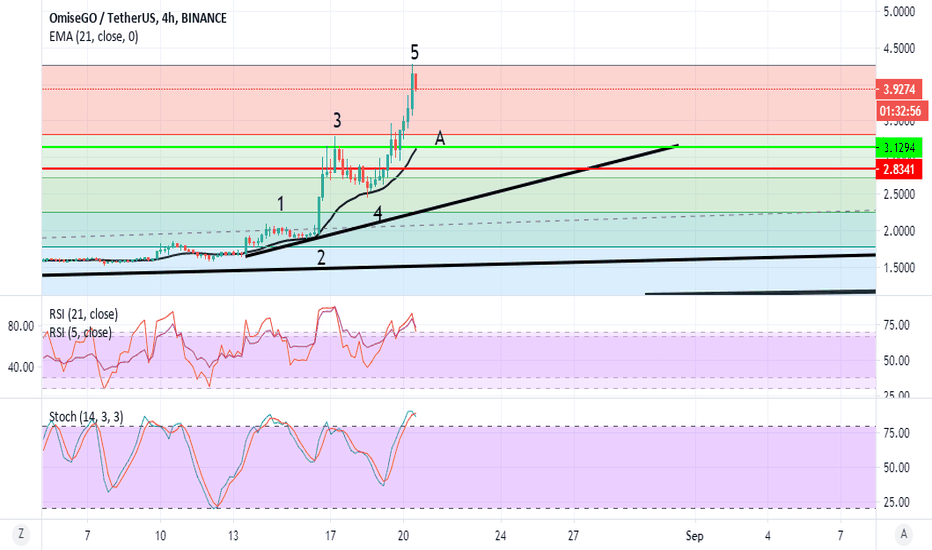
Task: Click the green price label 3.1294
Action: coord(899,147)
